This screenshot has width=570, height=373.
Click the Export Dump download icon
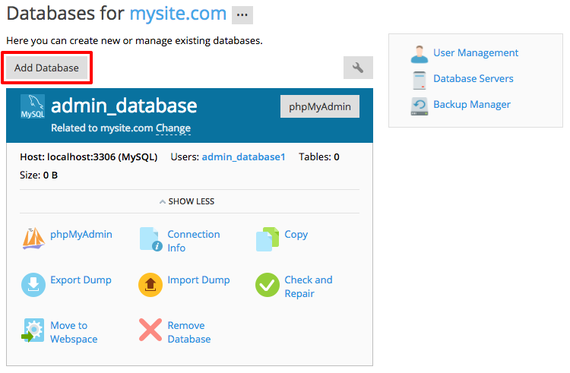33,285
